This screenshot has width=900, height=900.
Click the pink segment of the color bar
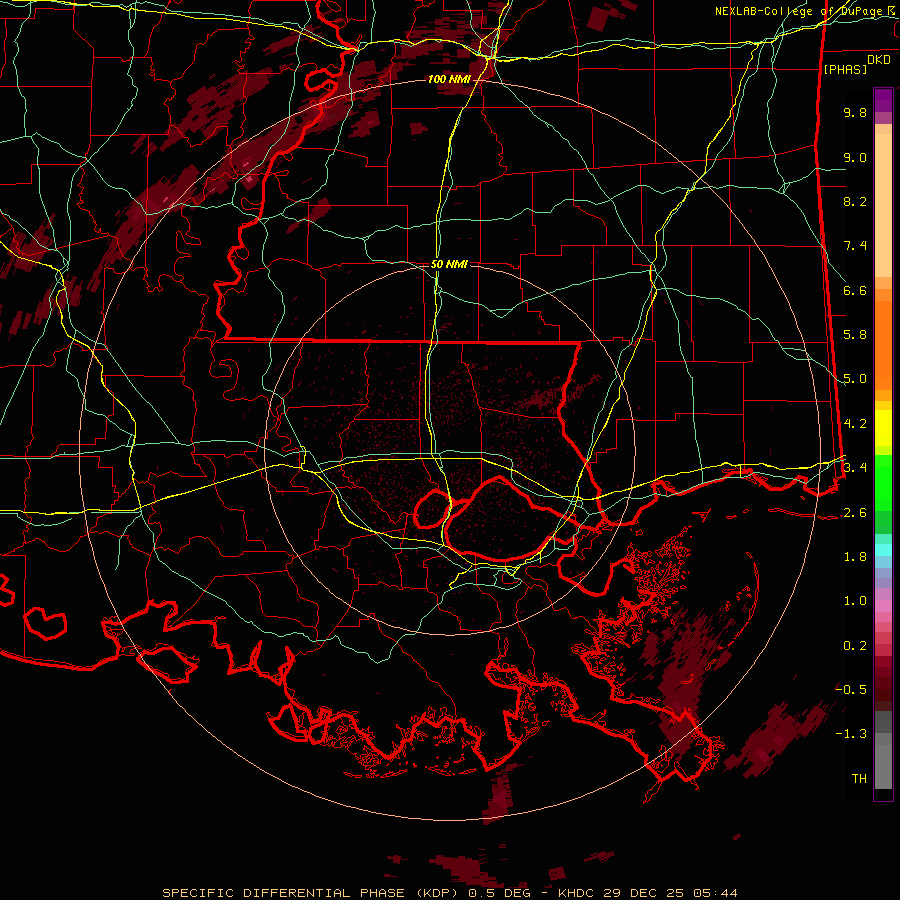click(883, 607)
